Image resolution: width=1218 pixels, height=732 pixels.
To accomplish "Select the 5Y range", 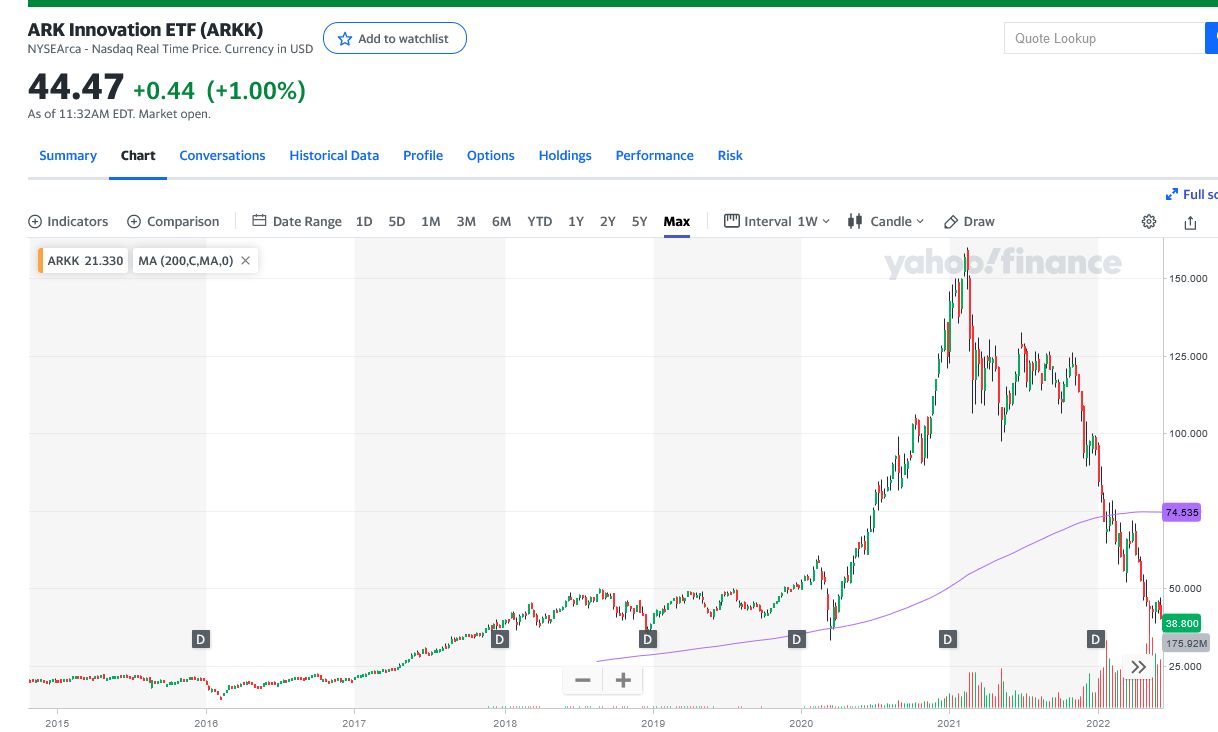I will tap(640, 222).
